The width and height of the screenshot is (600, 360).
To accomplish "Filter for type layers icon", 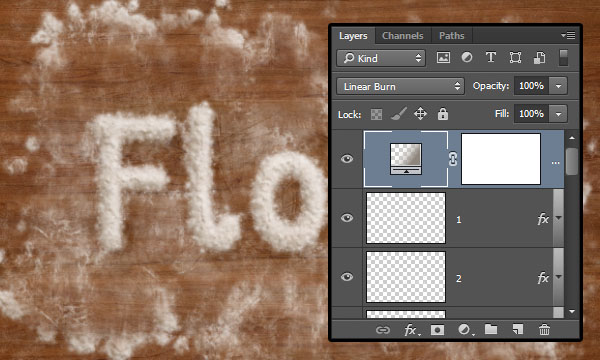I will pos(491,58).
